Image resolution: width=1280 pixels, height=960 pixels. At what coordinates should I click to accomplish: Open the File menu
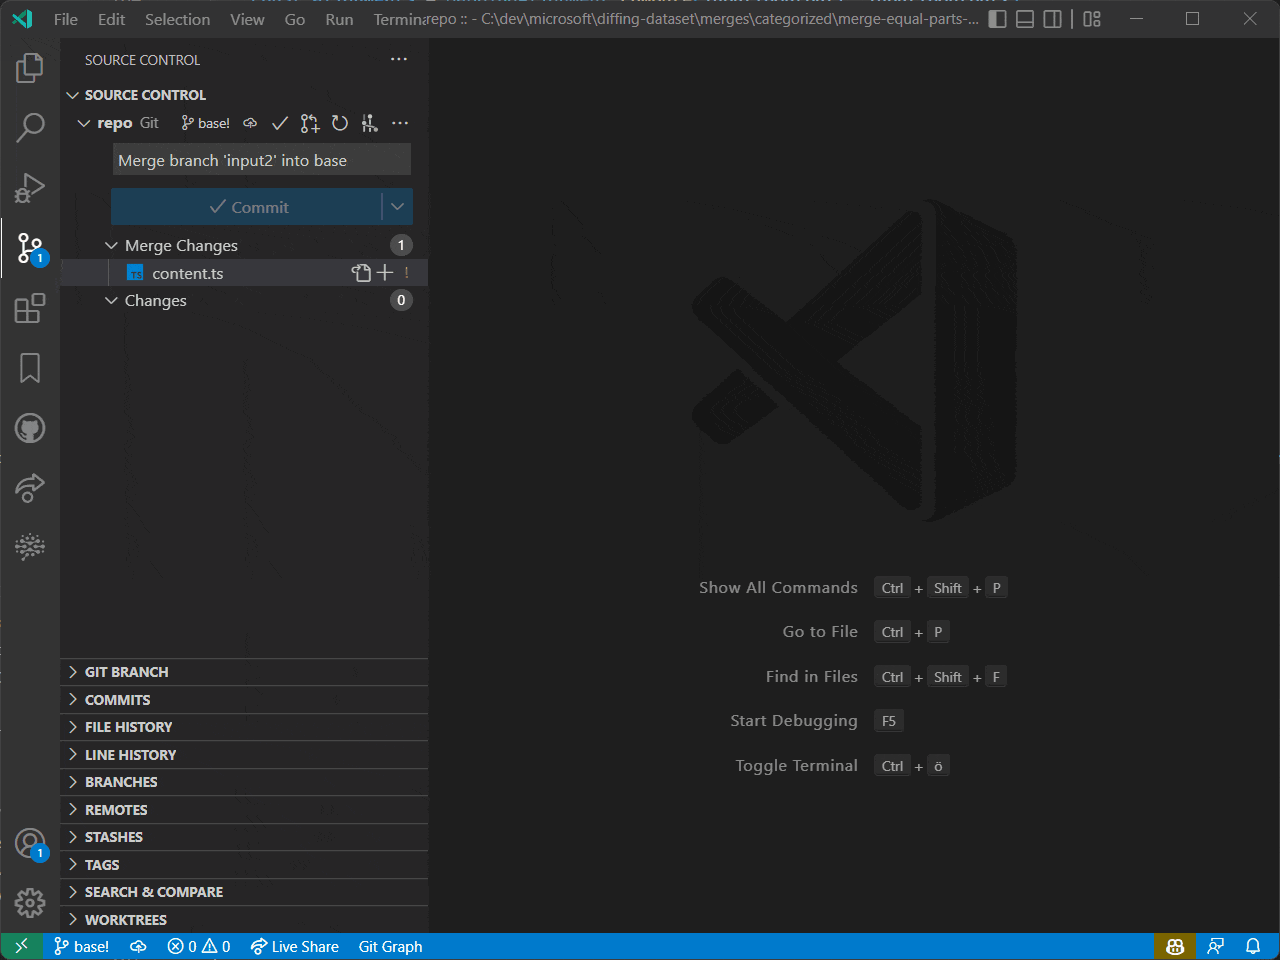[x=66, y=19]
